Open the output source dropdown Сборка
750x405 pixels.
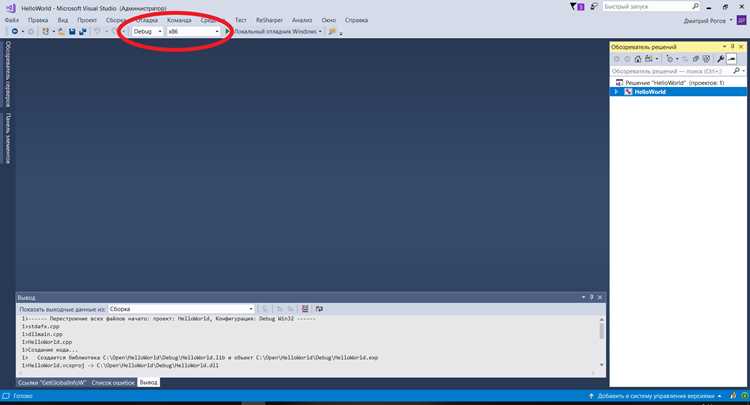coord(181,309)
